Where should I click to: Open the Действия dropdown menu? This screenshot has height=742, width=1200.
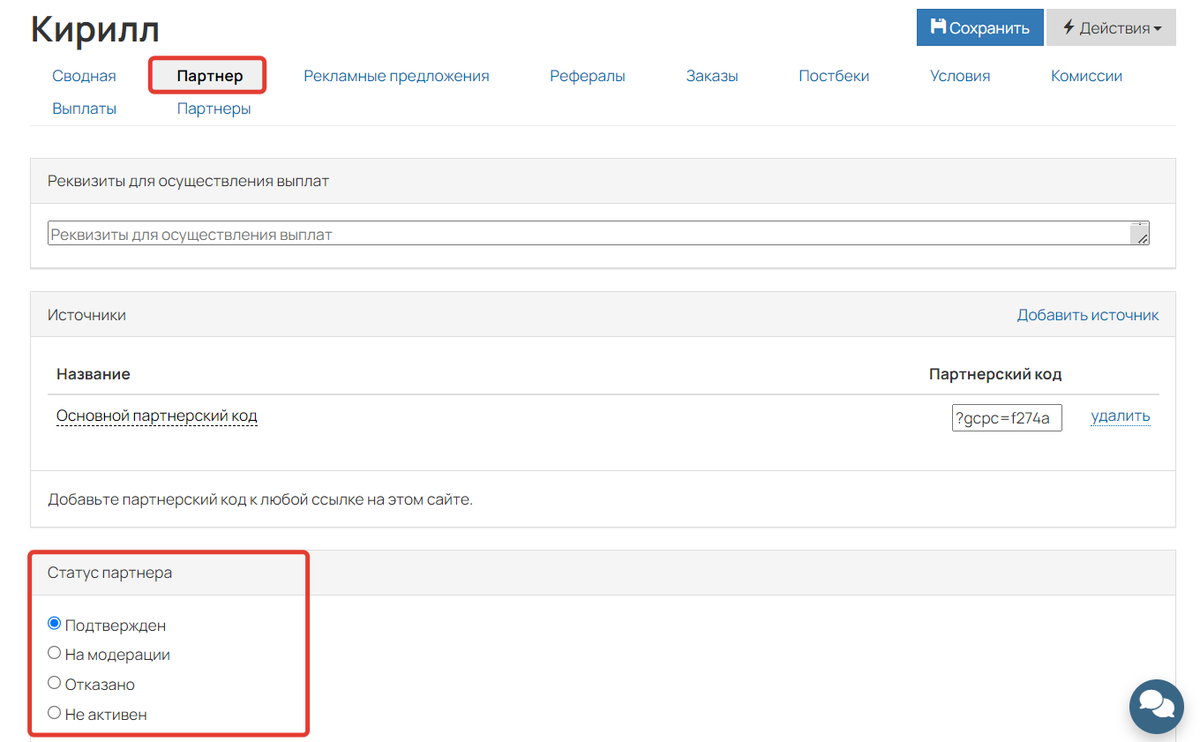pyautogui.click(x=1111, y=28)
